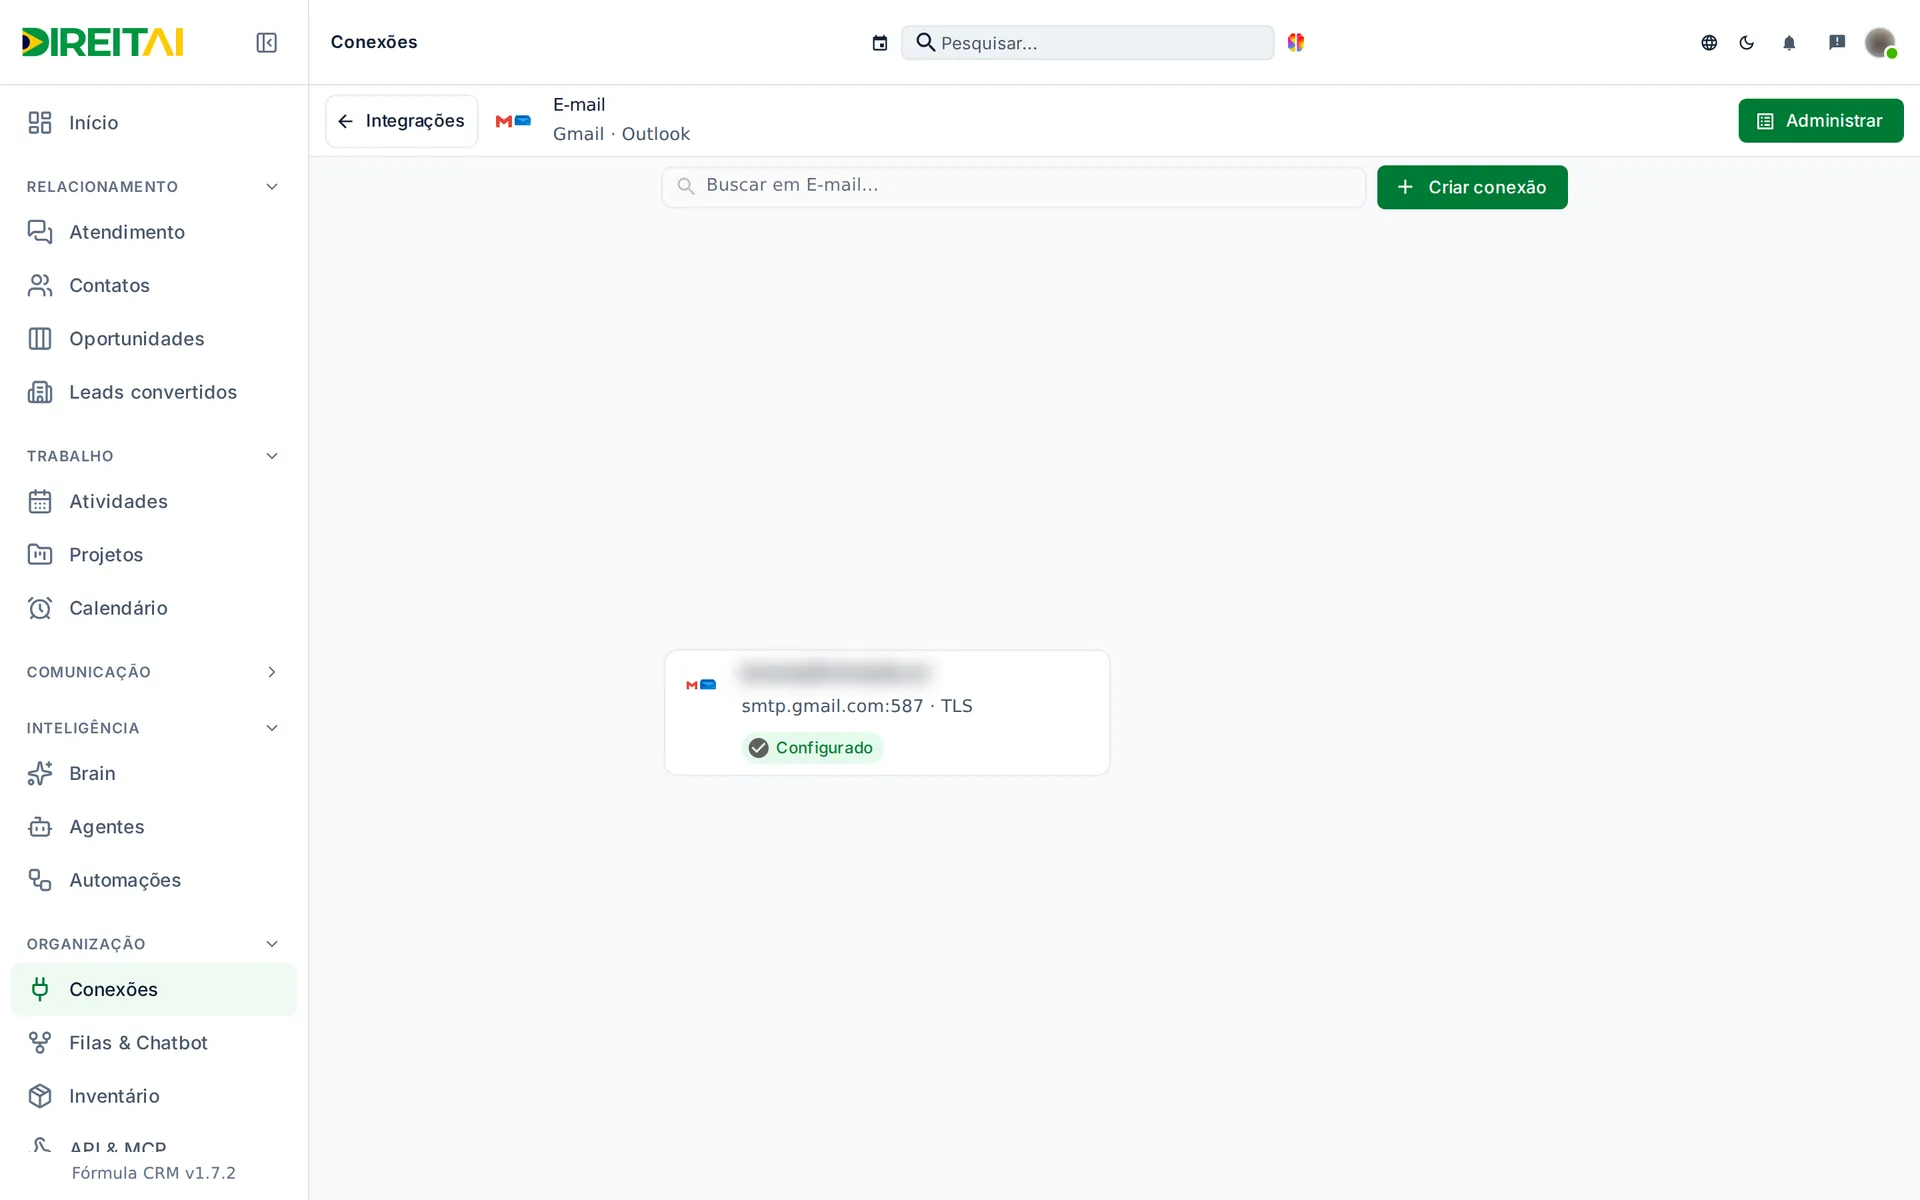
Task: Open the calendar icon in top bar
Action: click(879, 42)
